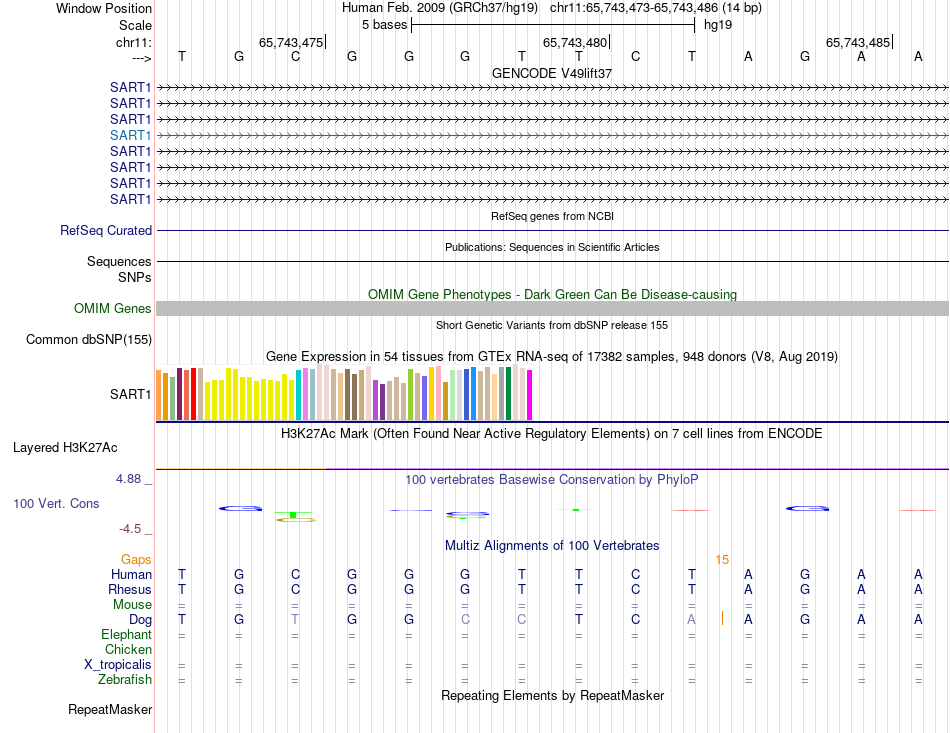
Task: Select the OMIM Genes track label
Action: pos(113,308)
